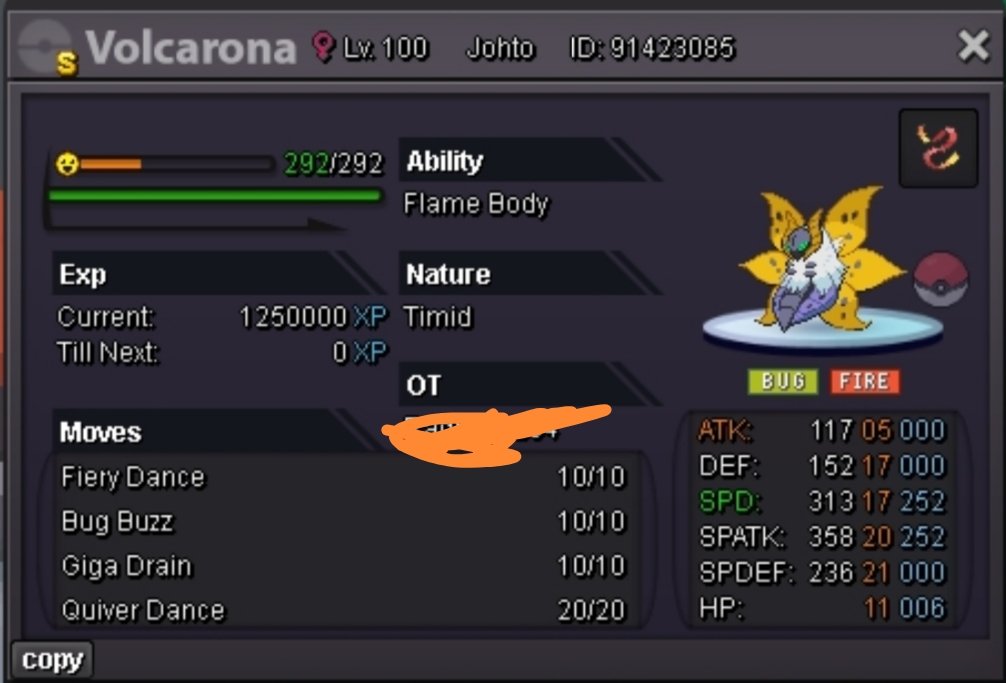Image resolution: width=1006 pixels, height=683 pixels.
Task: Click the Flame Body ability text
Action: click(476, 204)
